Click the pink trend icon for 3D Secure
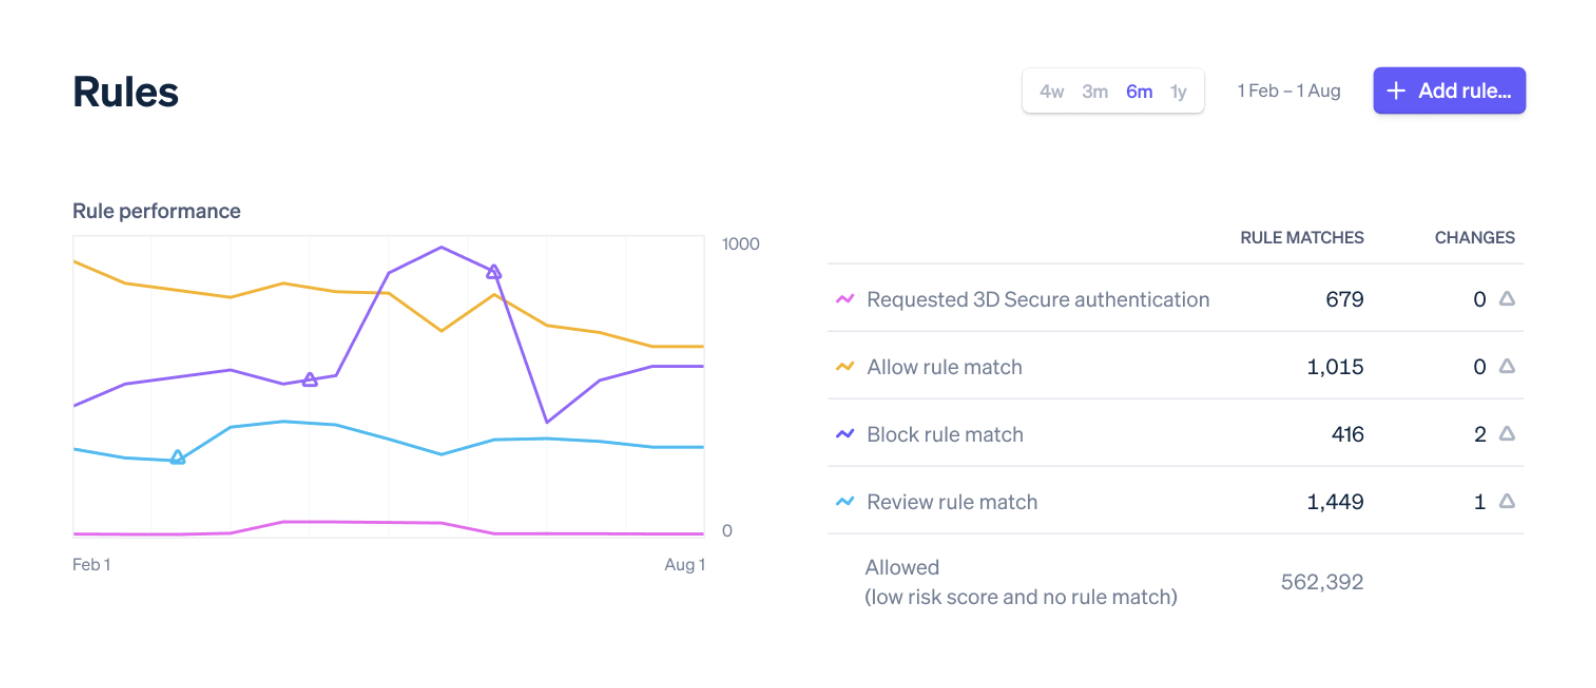 coord(845,299)
